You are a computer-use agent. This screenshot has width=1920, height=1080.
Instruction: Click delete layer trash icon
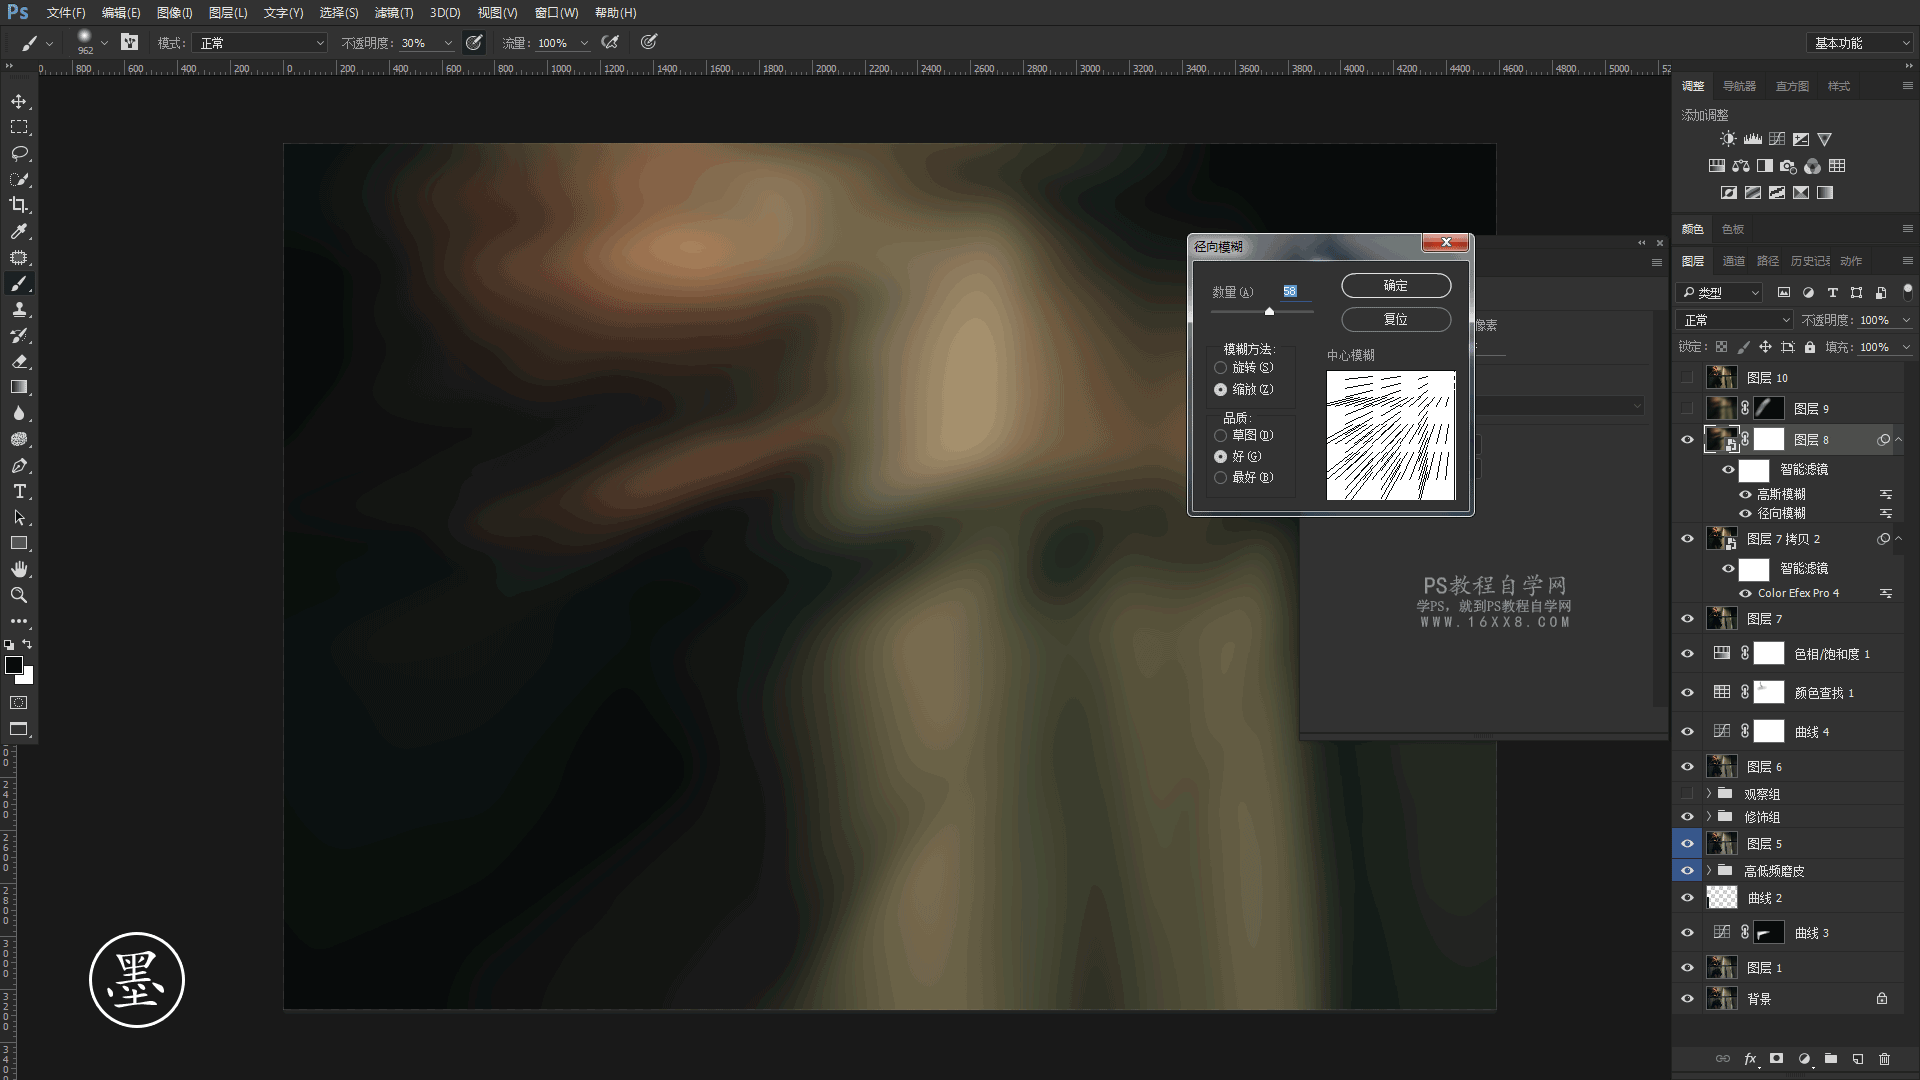tap(1884, 1059)
